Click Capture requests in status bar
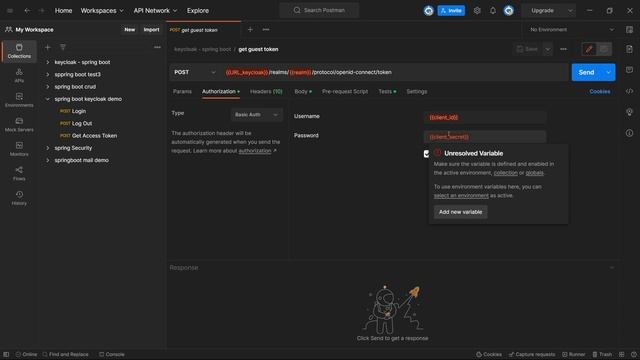 [532, 354]
